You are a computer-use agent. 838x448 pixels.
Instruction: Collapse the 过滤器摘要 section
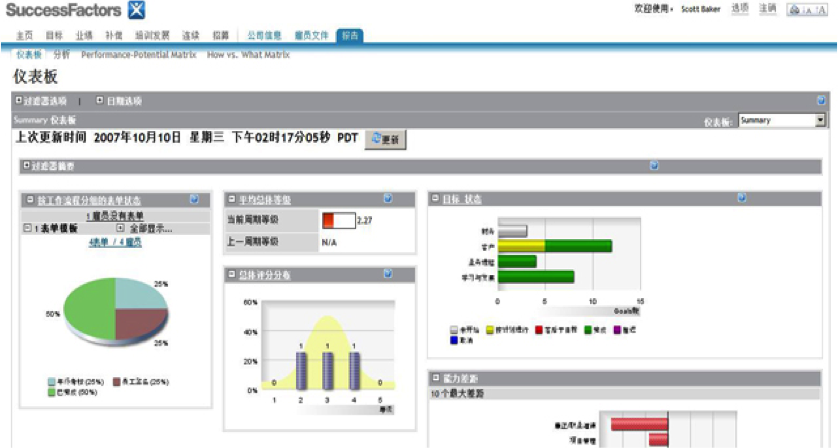point(26,166)
